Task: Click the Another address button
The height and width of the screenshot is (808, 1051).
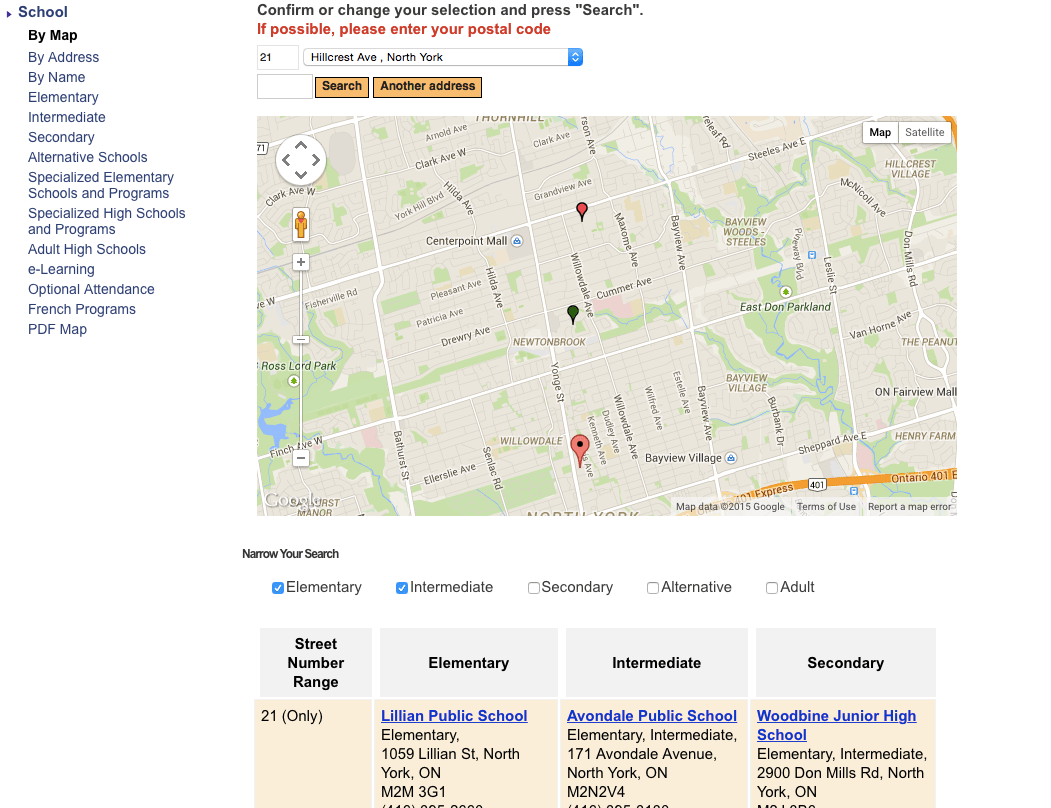Action: 428,86
